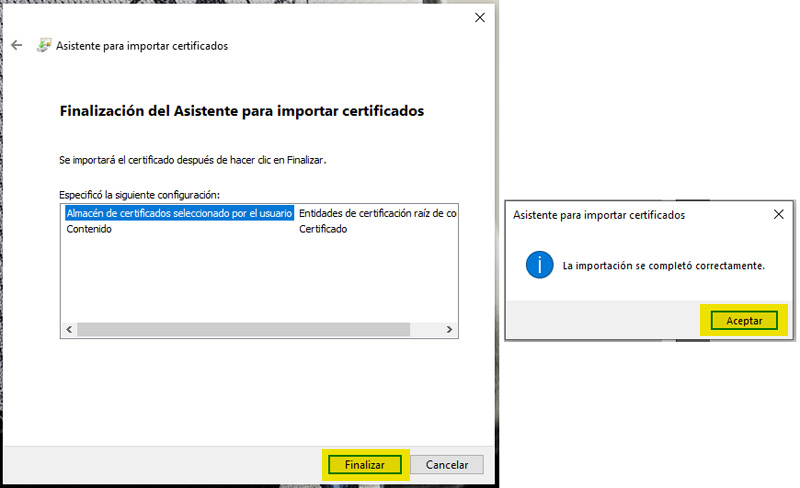This screenshot has height=488, width=800.
Task: Close the certificate import wizard window
Action: [480, 18]
